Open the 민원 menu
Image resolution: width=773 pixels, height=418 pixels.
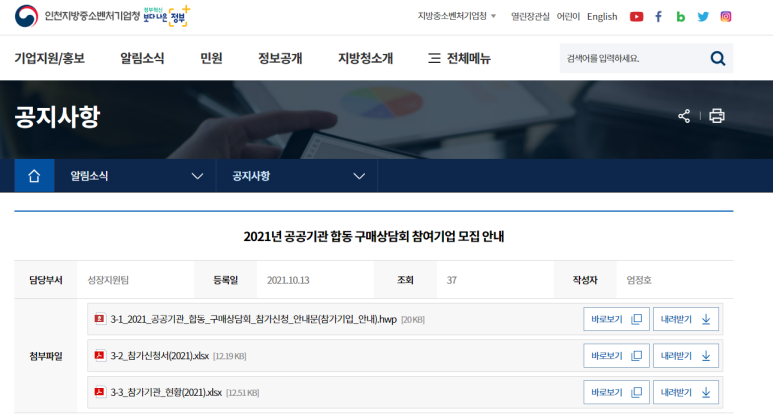211,59
